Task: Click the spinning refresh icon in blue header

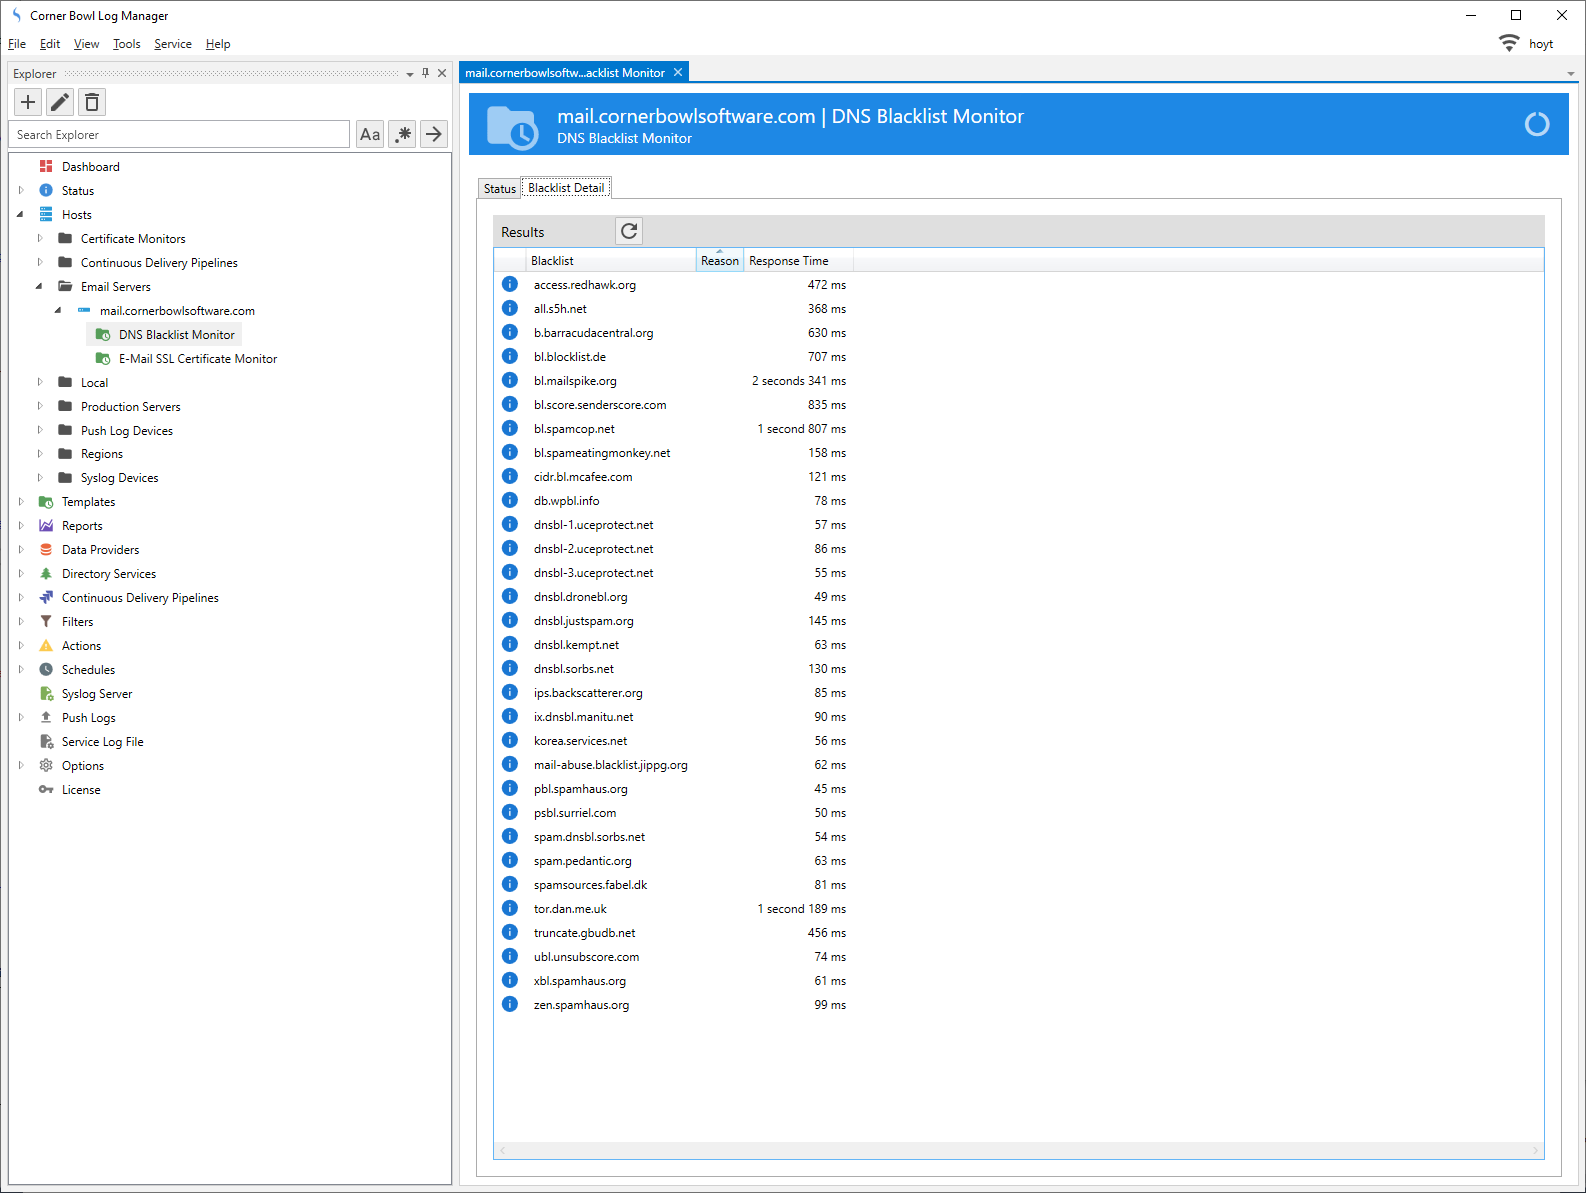Action: coord(1537,124)
